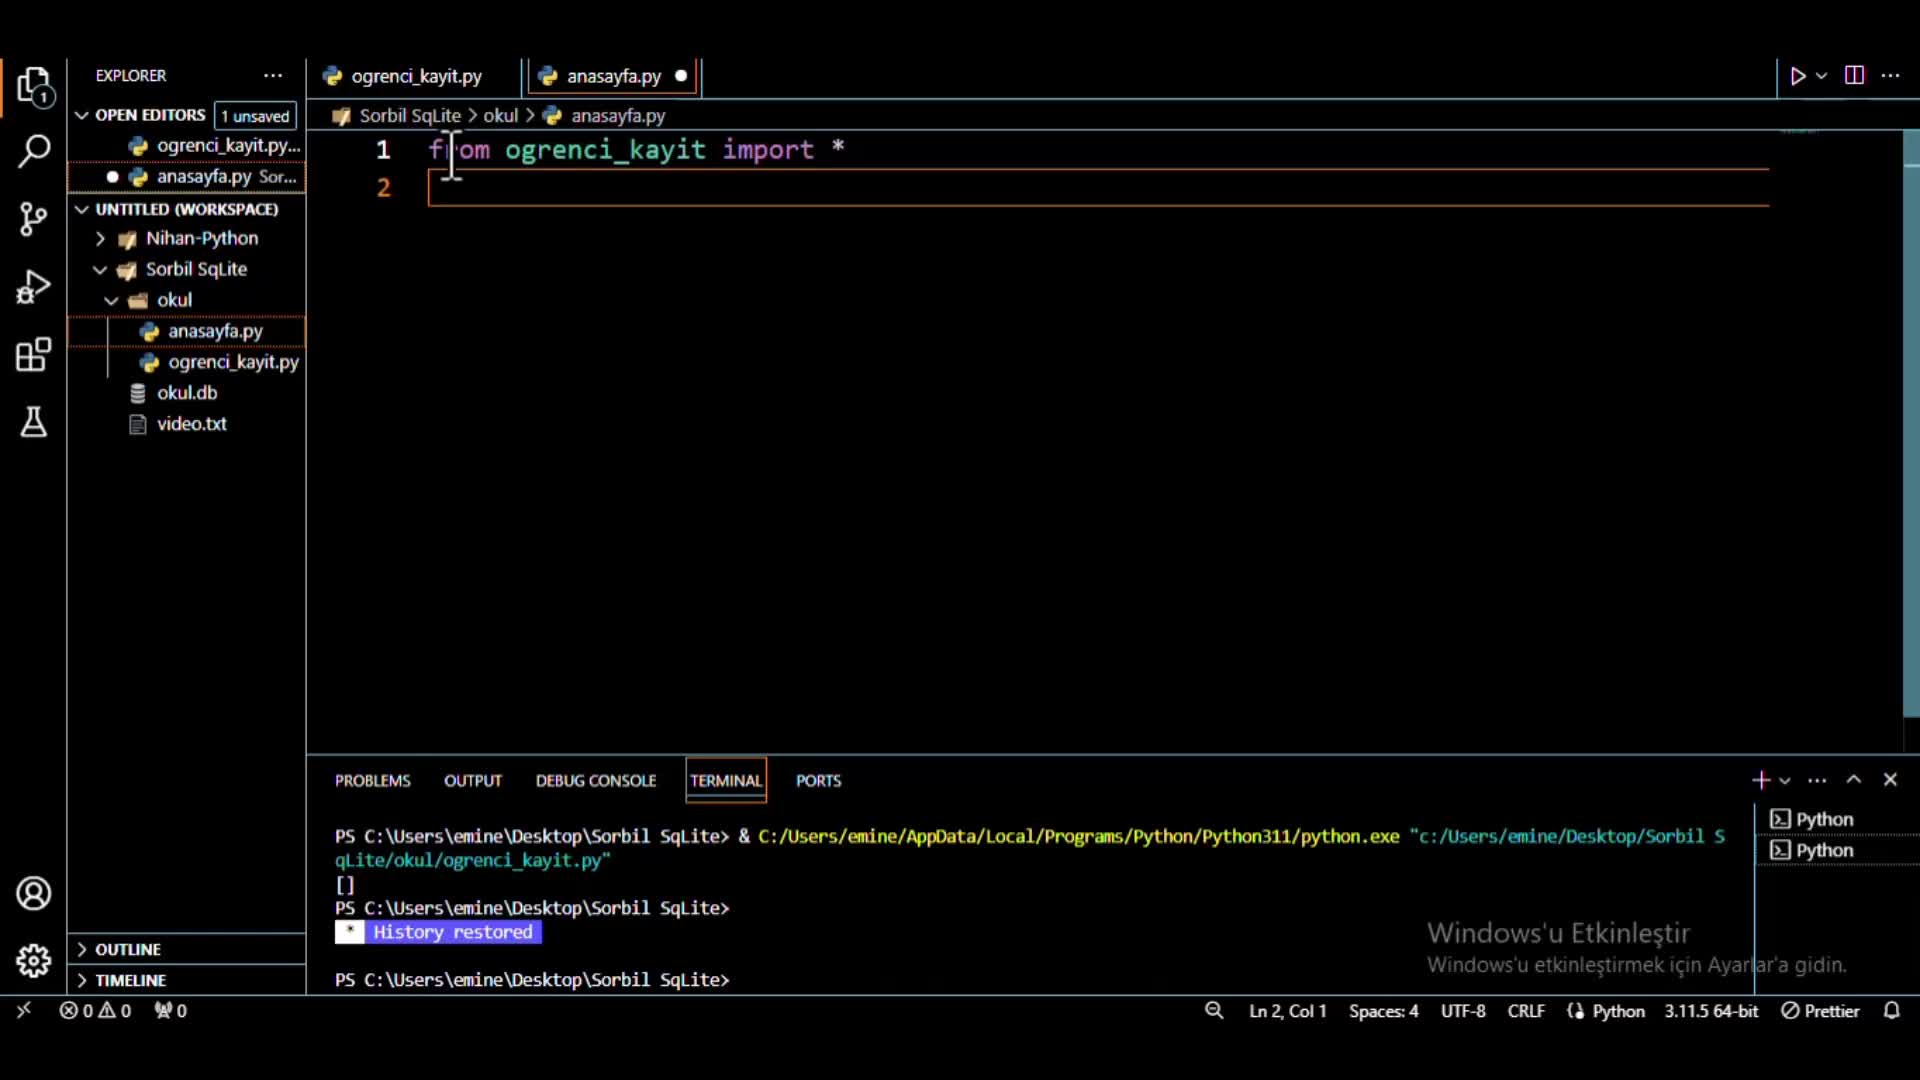
Task: Expand the Nihan-Python folder
Action: click(187, 239)
